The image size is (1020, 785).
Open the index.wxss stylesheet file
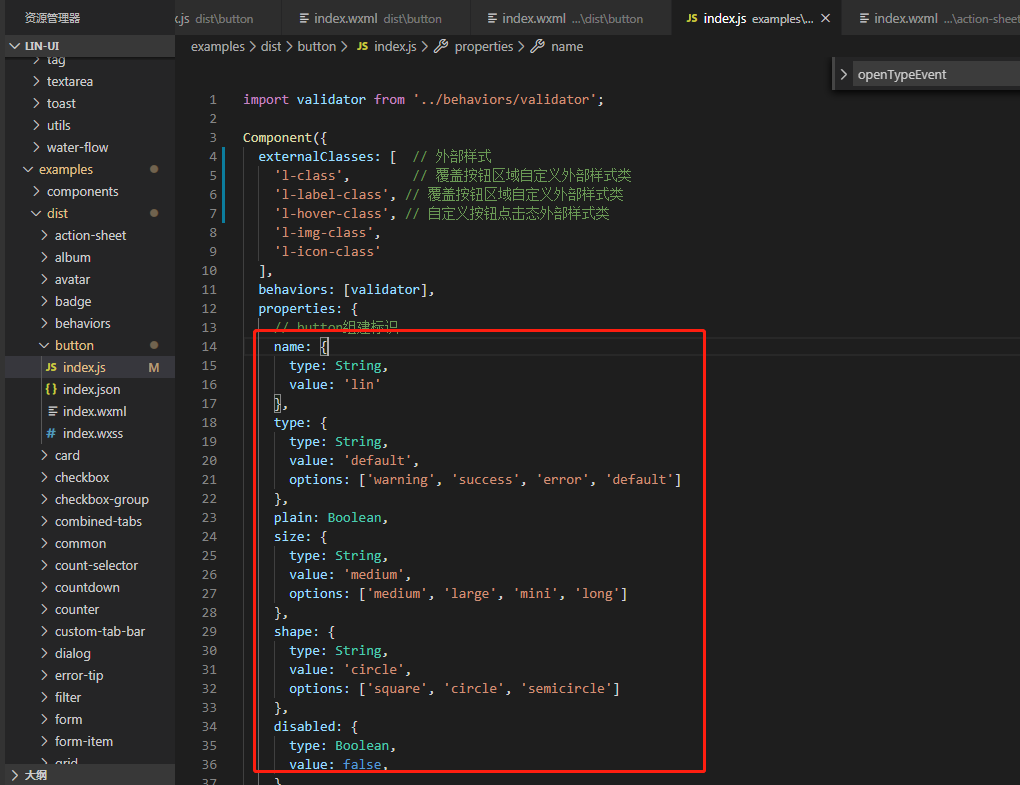[90, 434]
